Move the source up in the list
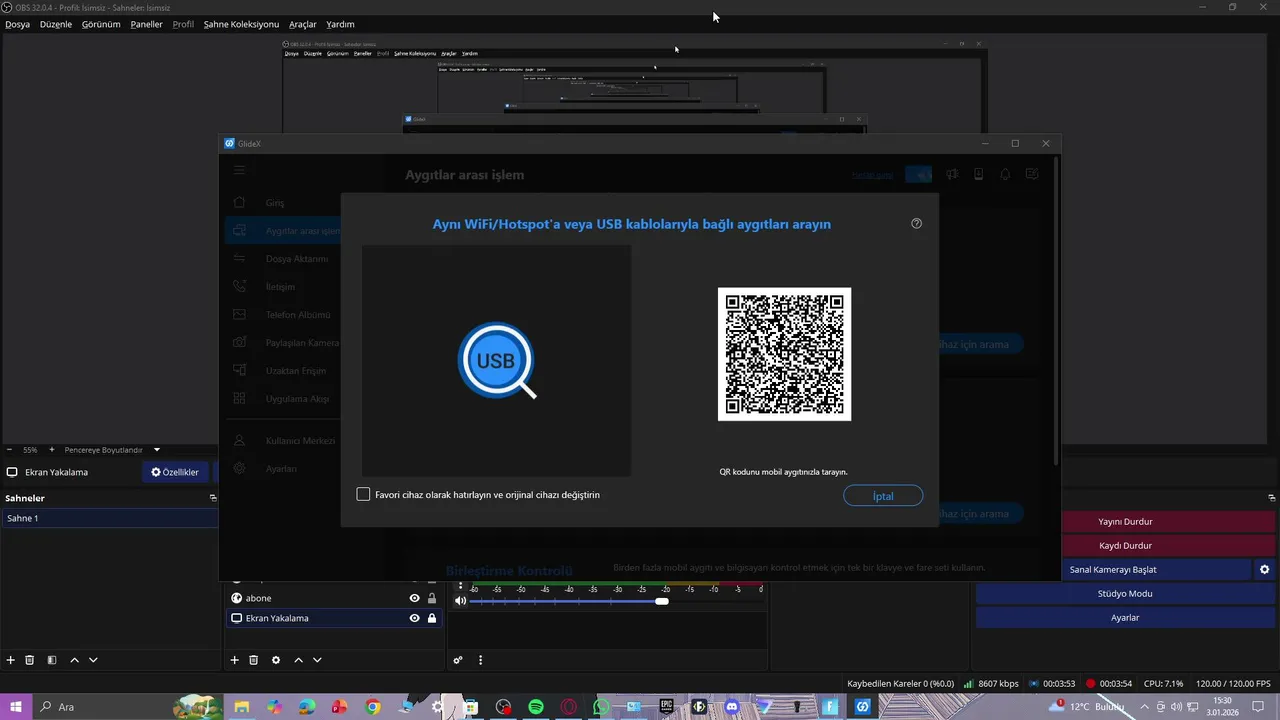 pyautogui.click(x=298, y=660)
